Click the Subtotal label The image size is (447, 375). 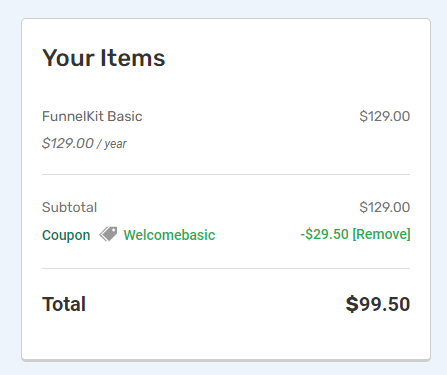(69, 207)
